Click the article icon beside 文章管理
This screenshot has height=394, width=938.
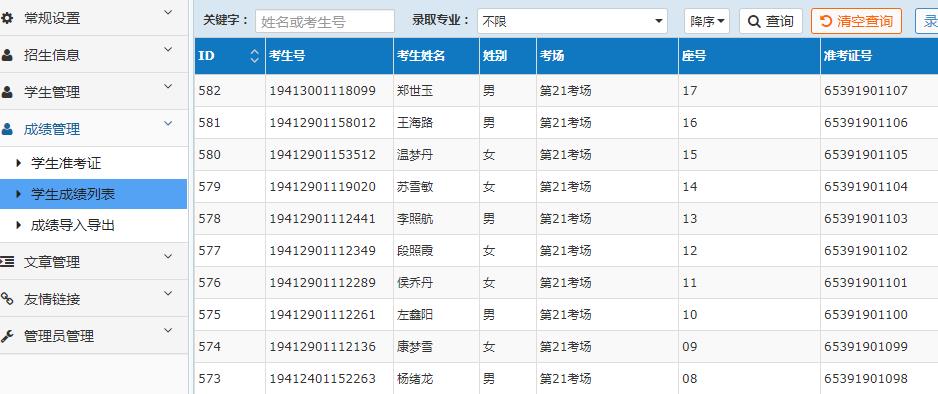point(7,262)
